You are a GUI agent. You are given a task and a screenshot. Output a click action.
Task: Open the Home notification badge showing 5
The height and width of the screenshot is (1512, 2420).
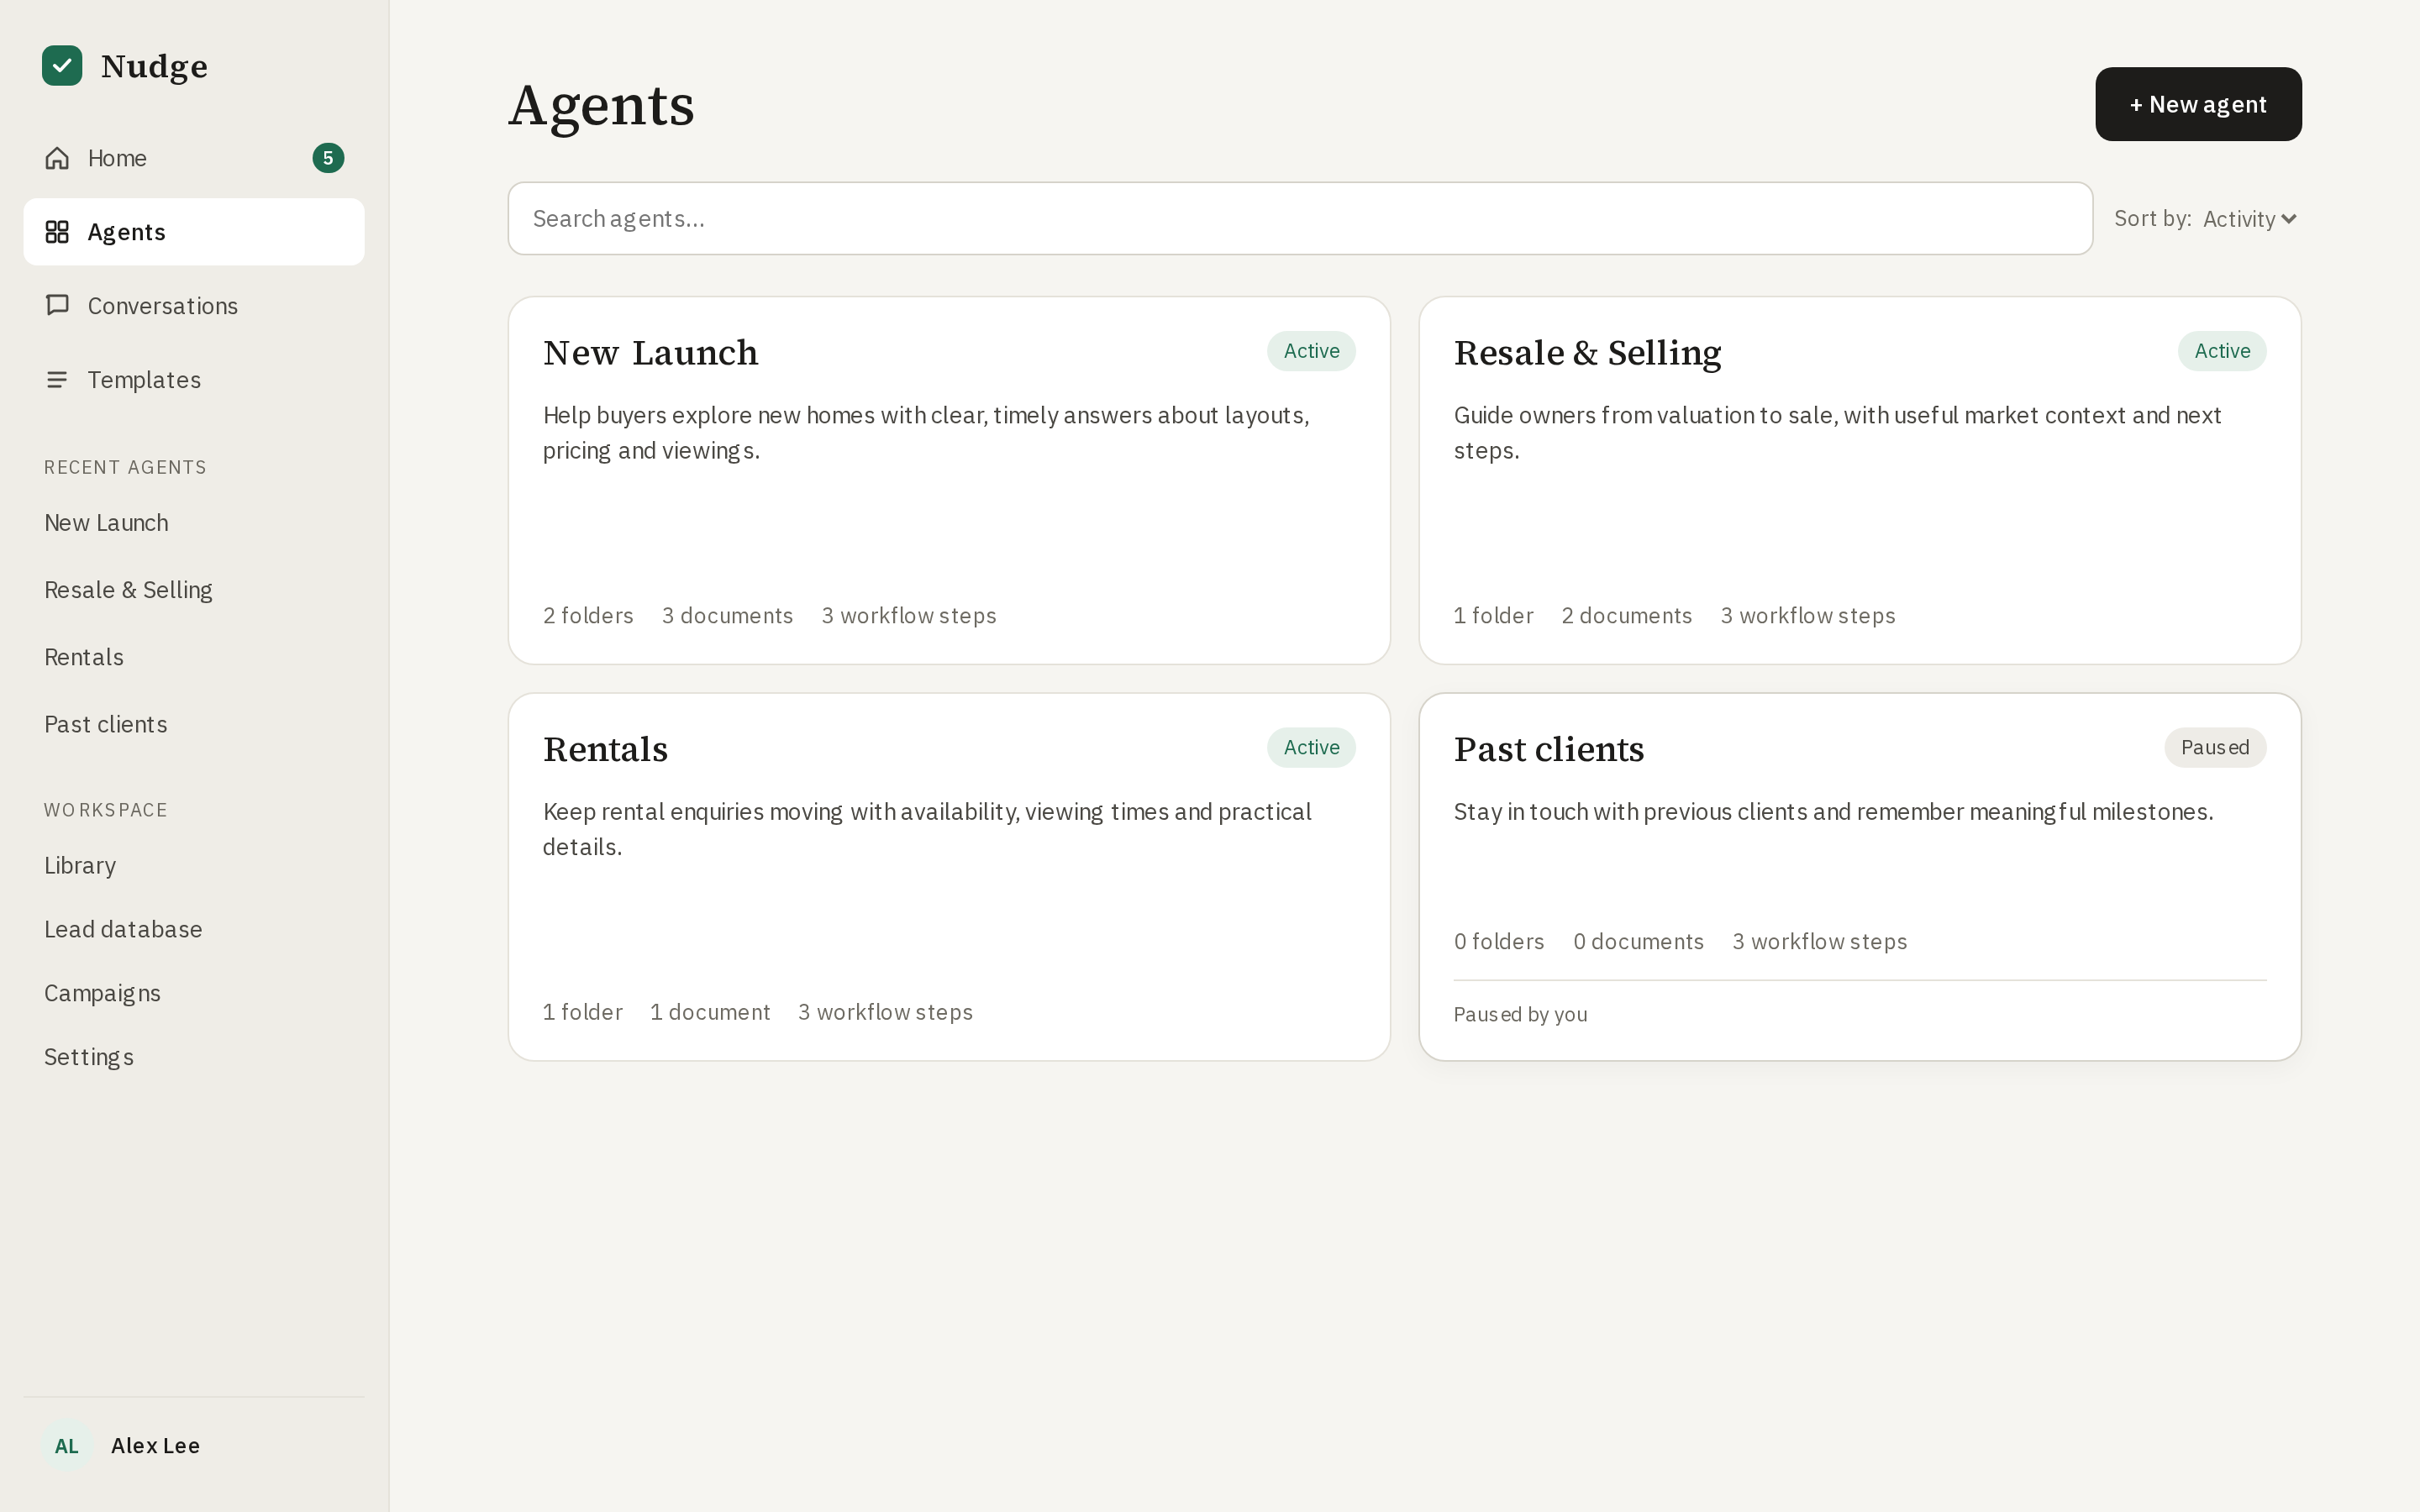(x=328, y=158)
